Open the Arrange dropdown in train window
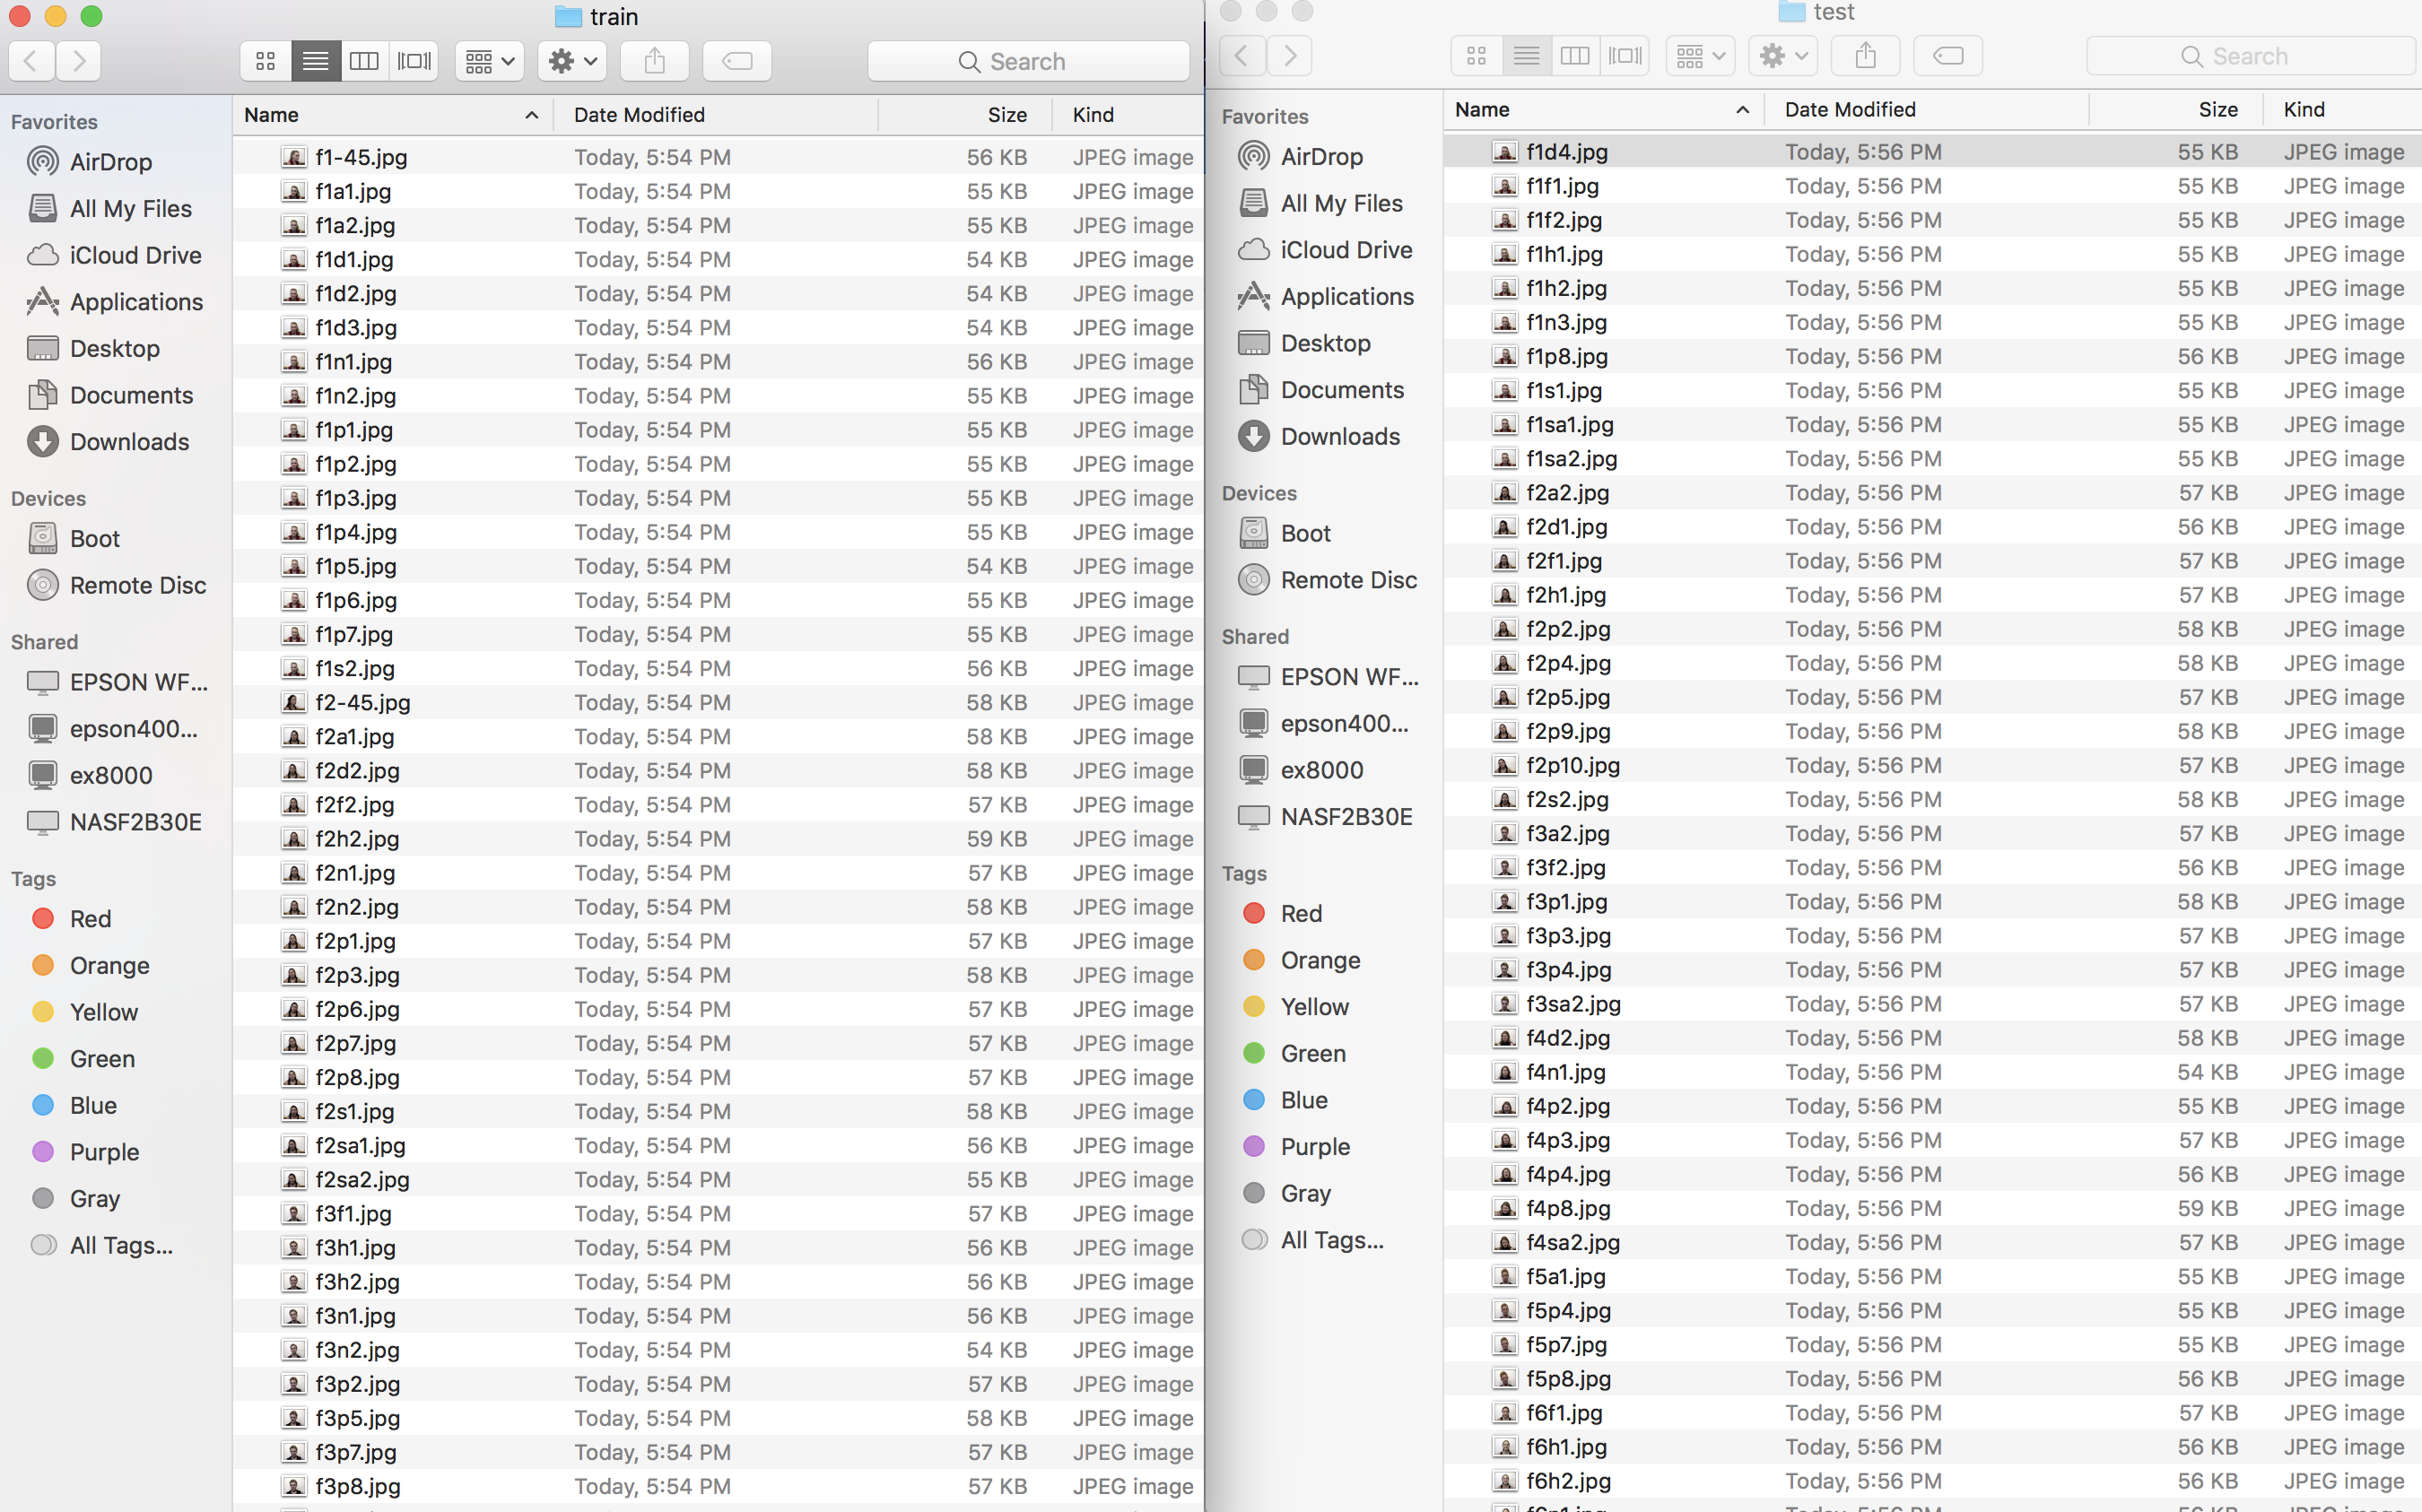 click(489, 61)
